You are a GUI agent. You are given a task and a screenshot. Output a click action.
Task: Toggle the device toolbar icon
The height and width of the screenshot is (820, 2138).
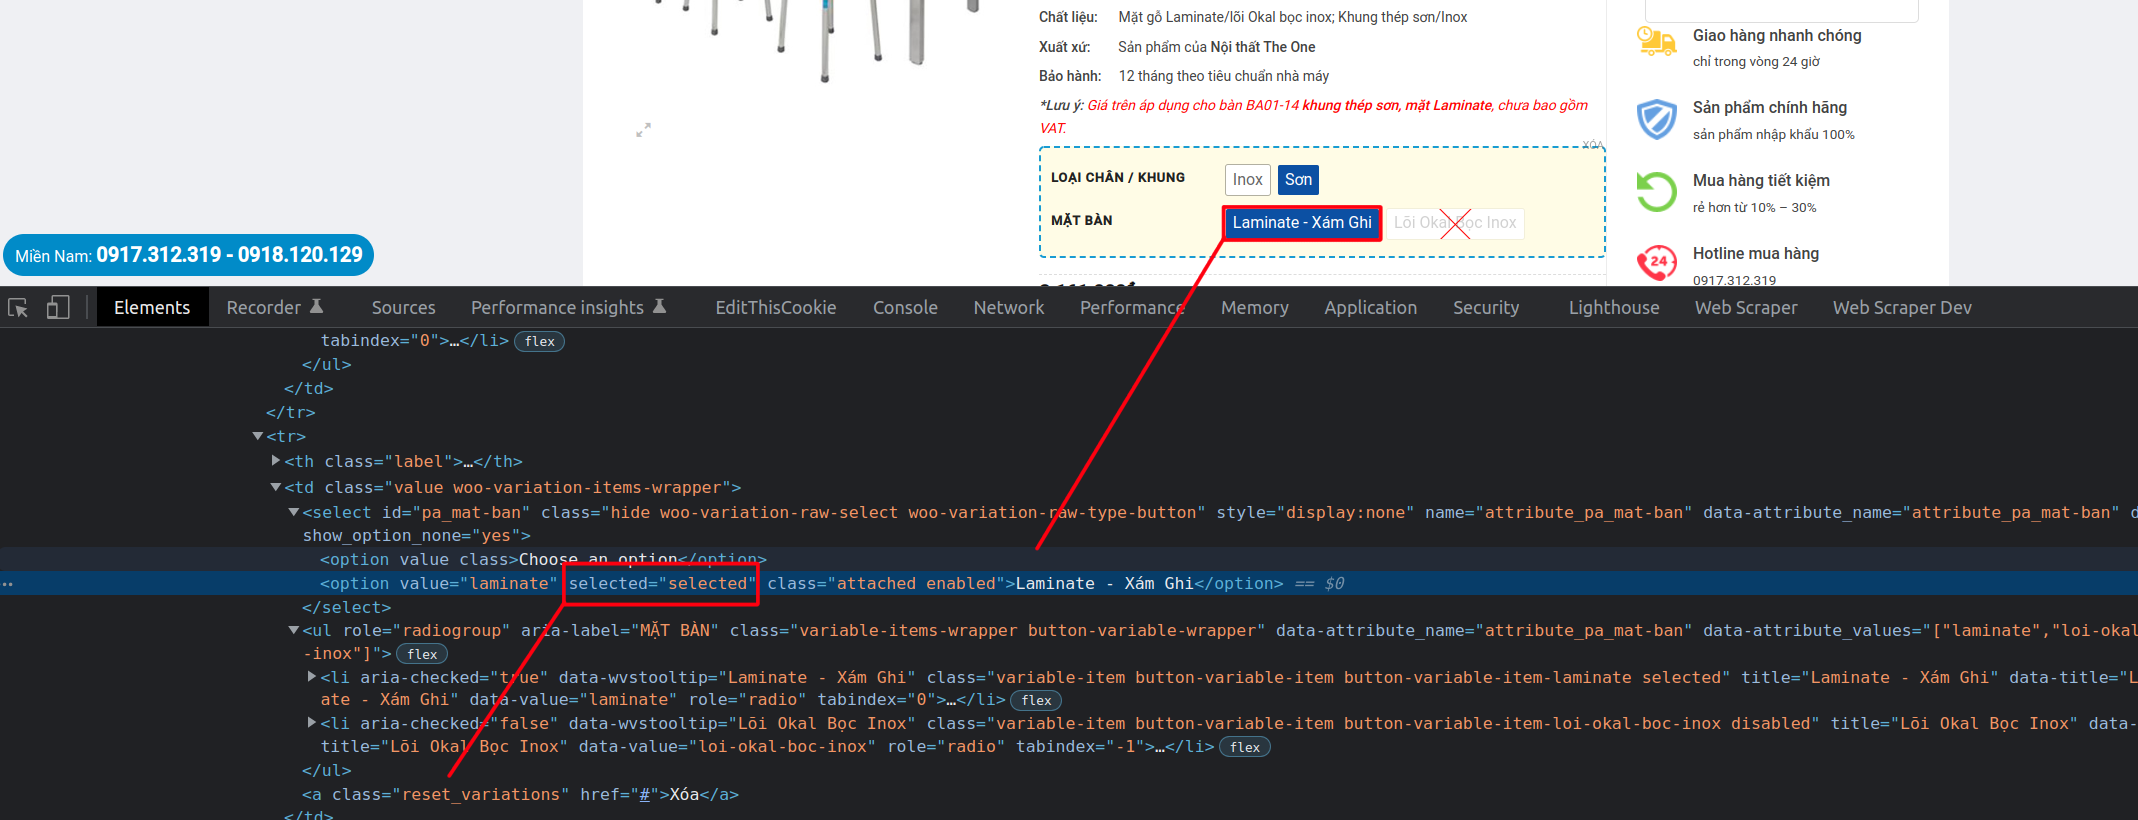click(x=58, y=308)
